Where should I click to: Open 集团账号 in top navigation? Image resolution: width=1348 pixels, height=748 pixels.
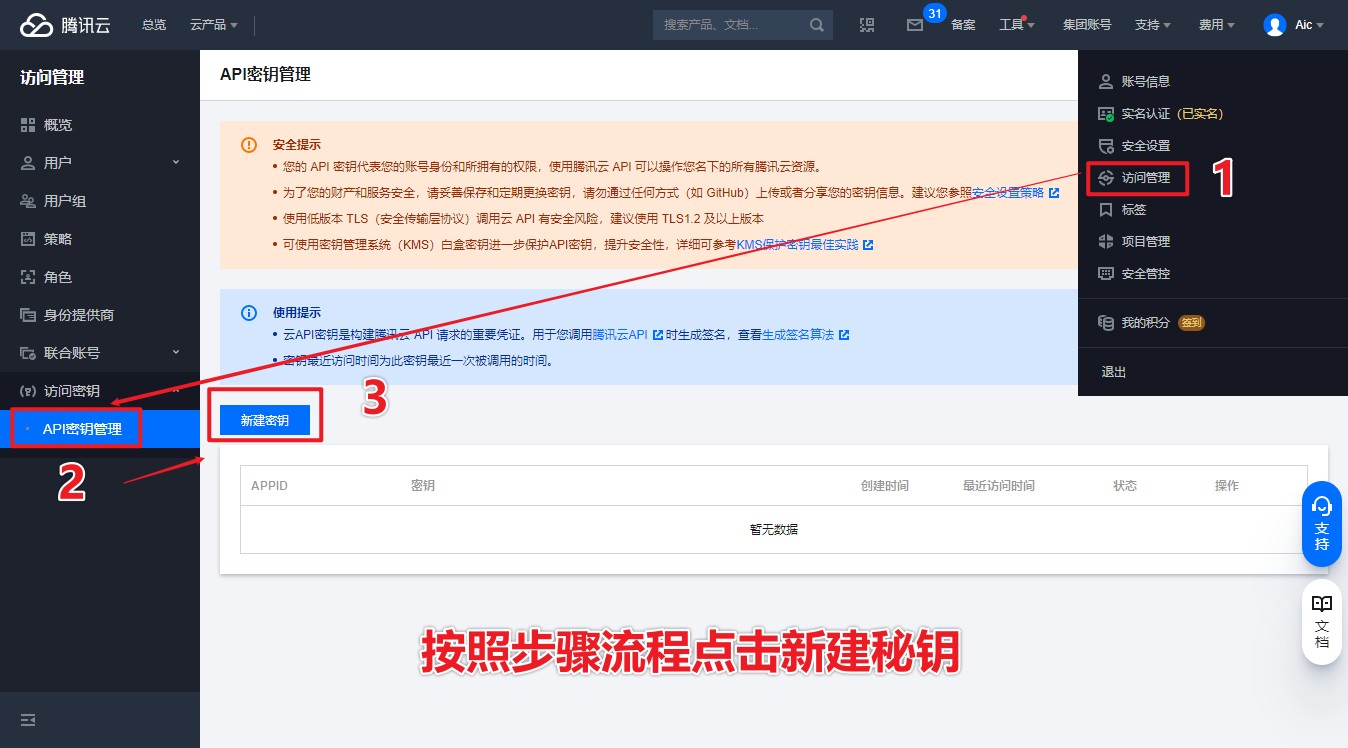point(1086,25)
